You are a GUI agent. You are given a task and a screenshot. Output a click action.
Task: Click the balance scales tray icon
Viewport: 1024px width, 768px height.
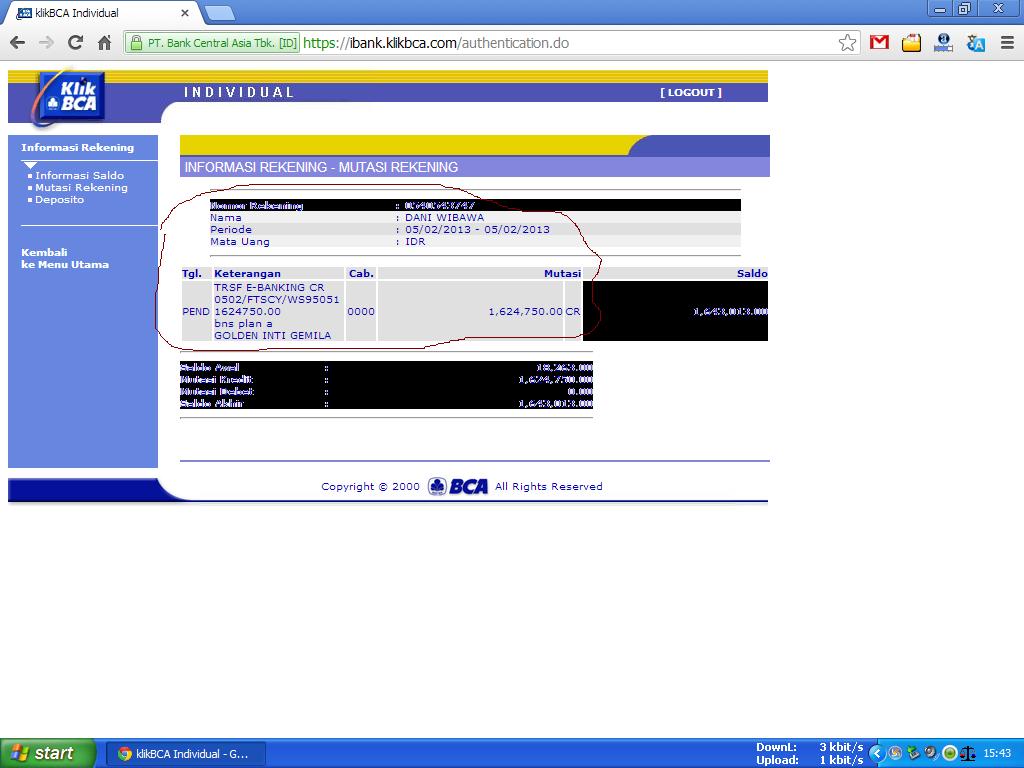967,754
